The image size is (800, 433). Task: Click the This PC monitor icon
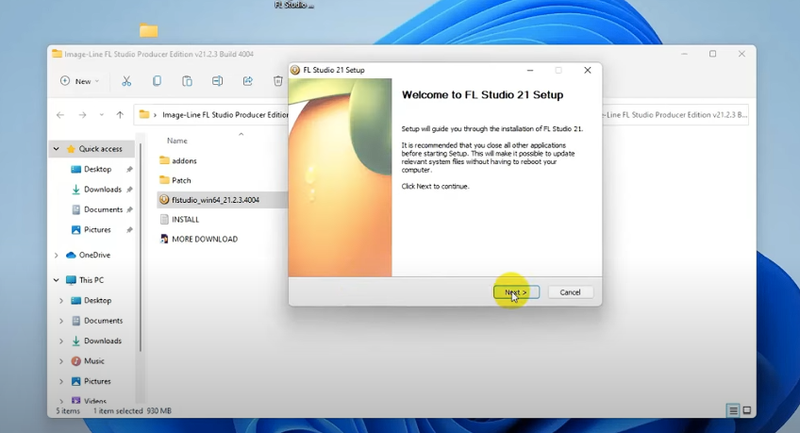pyautogui.click(x=71, y=280)
